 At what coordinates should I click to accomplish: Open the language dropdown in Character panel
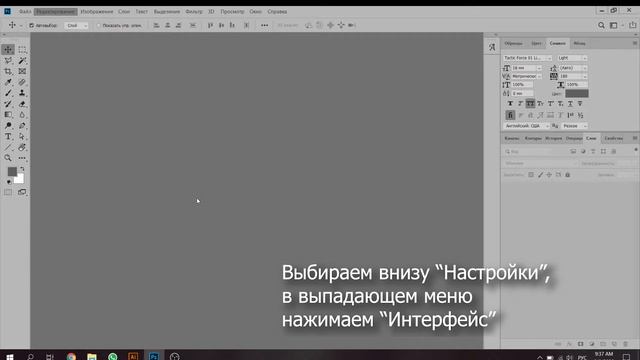527,126
